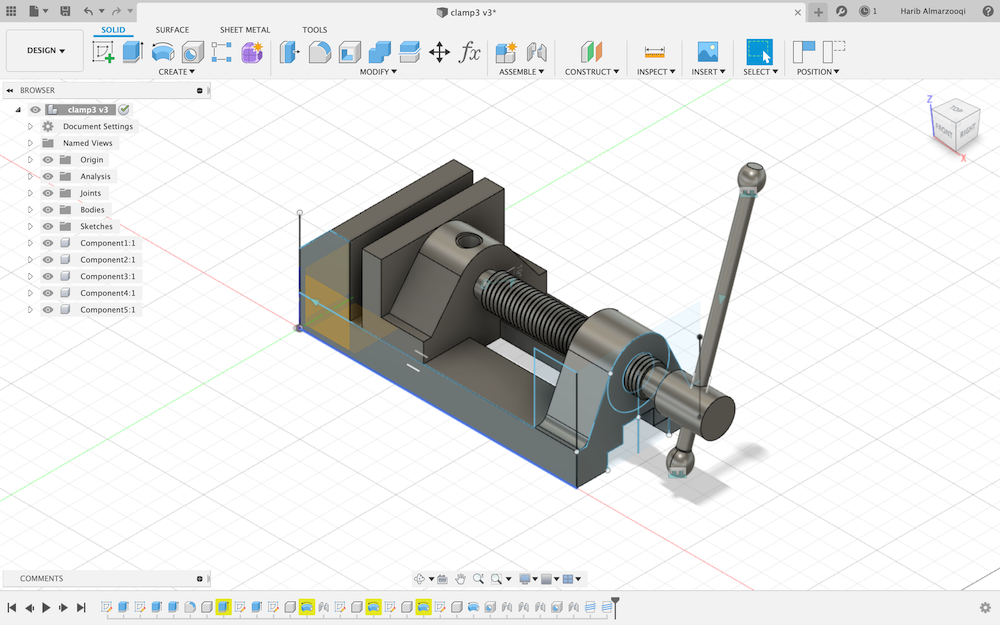Expand the Joints folder in browser

coord(31,193)
